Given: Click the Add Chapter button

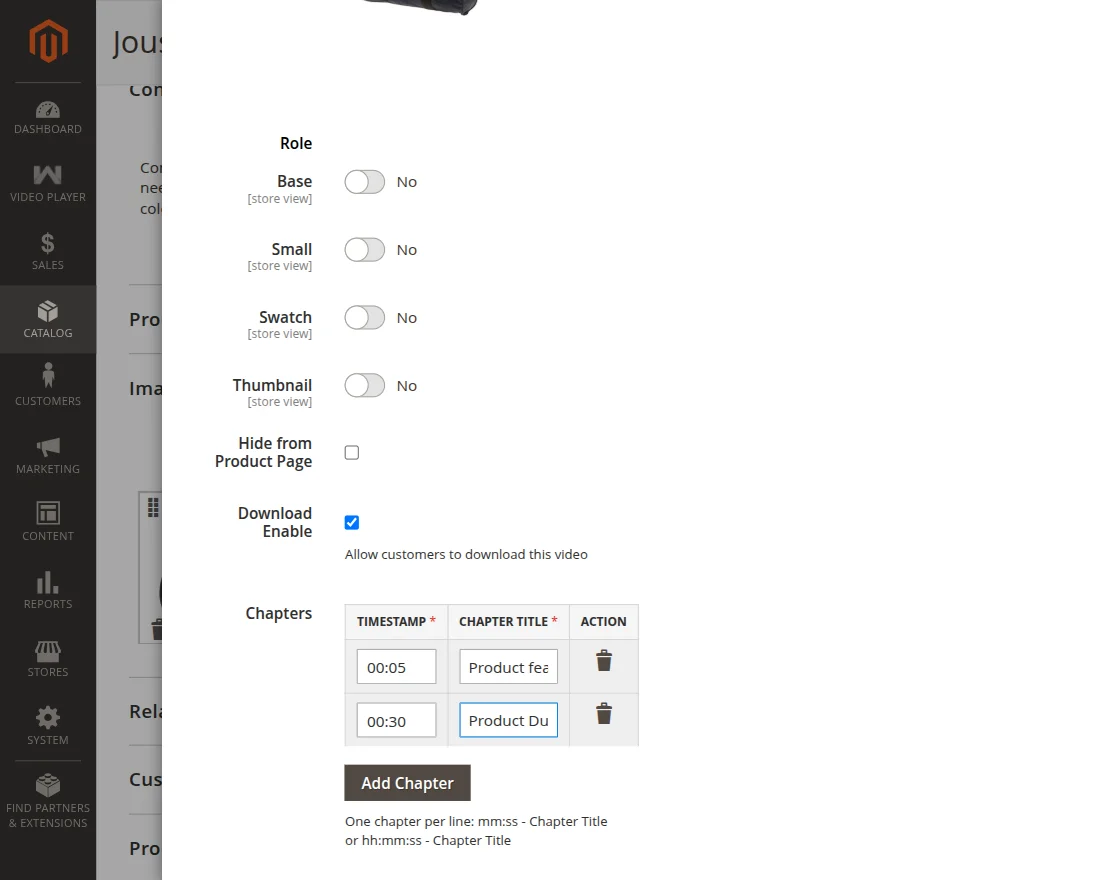Looking at the screenshot, I should click(x=407, y=783).
